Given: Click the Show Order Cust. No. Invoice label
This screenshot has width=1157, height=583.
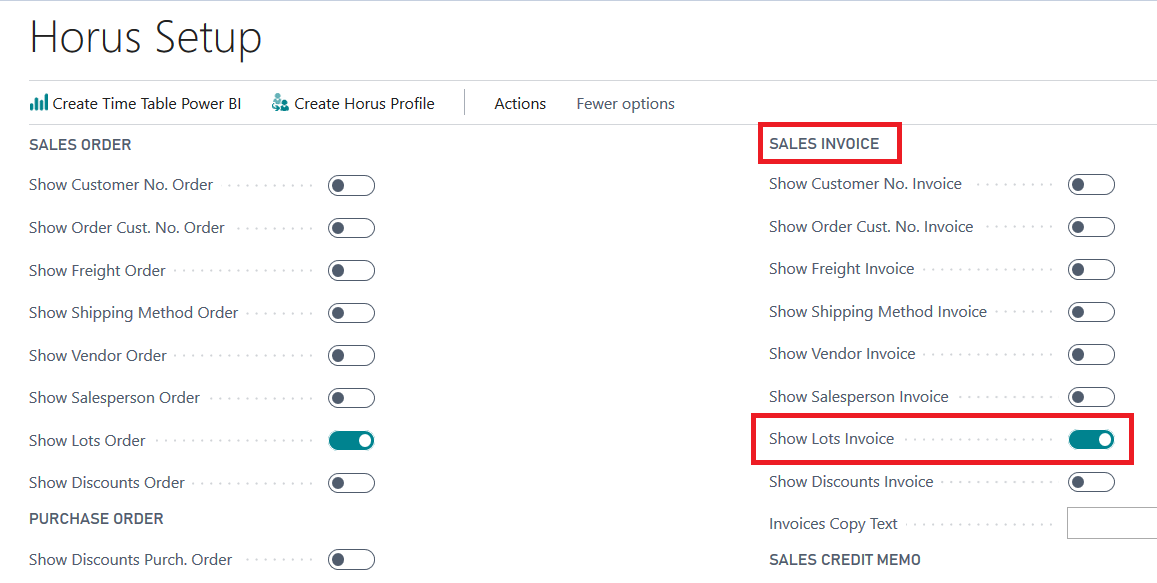Looking at the screenshot, I should 871,227.
